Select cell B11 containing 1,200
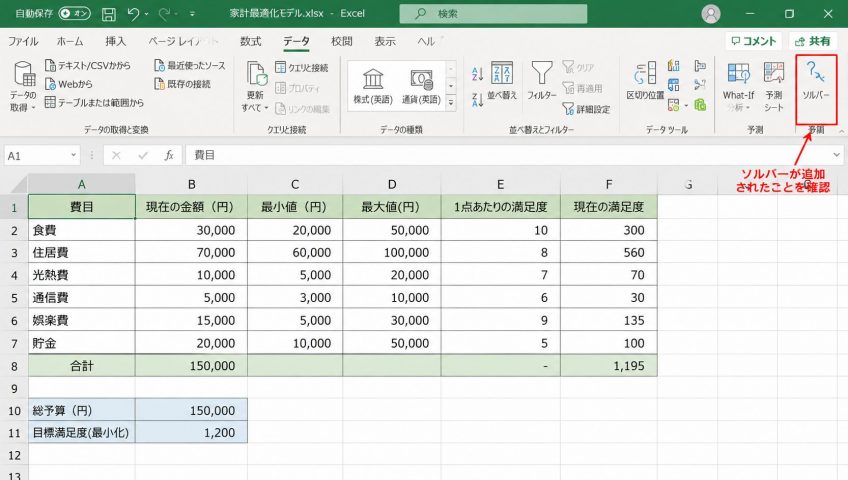848x480 pixels. click(191, 432)
